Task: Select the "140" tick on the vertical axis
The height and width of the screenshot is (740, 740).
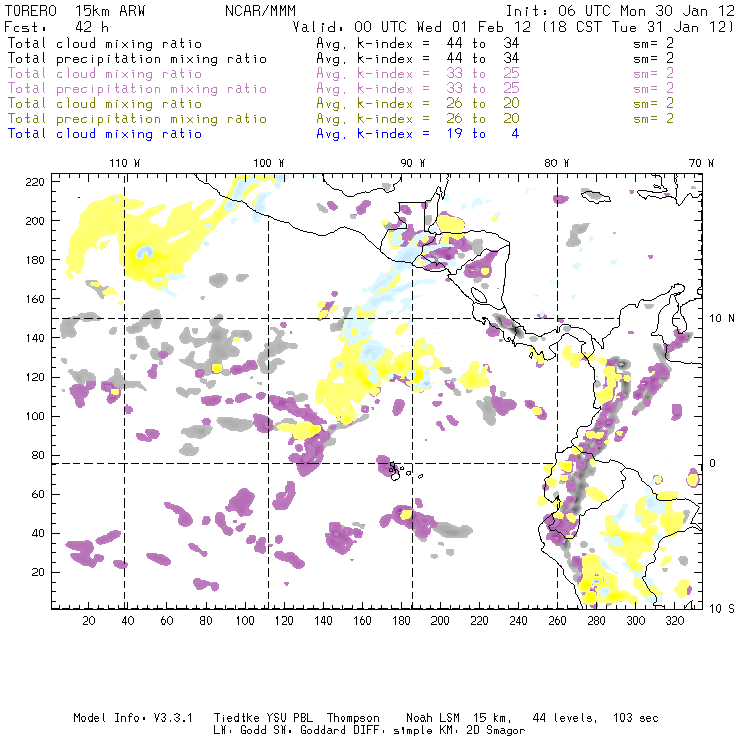Action: 35,338
